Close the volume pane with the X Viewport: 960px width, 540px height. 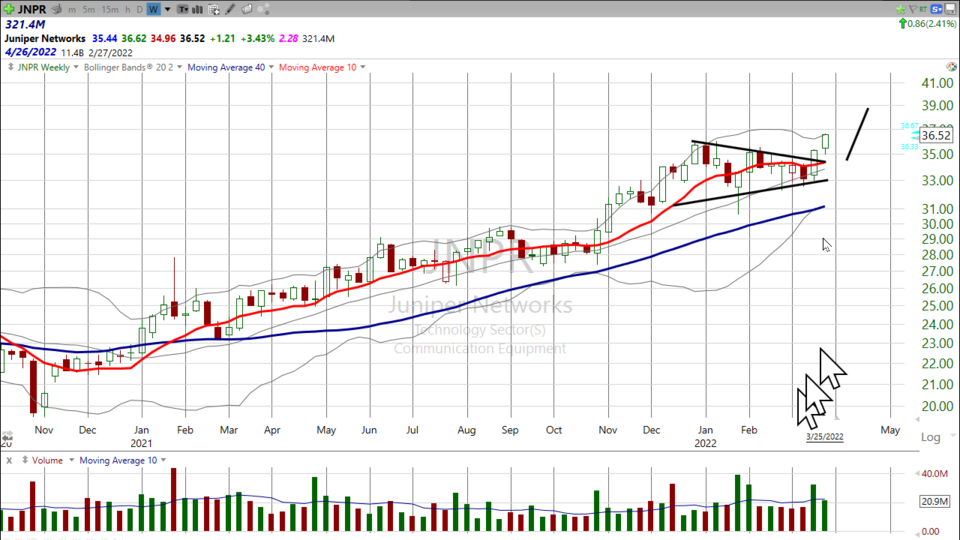point(9,460)
